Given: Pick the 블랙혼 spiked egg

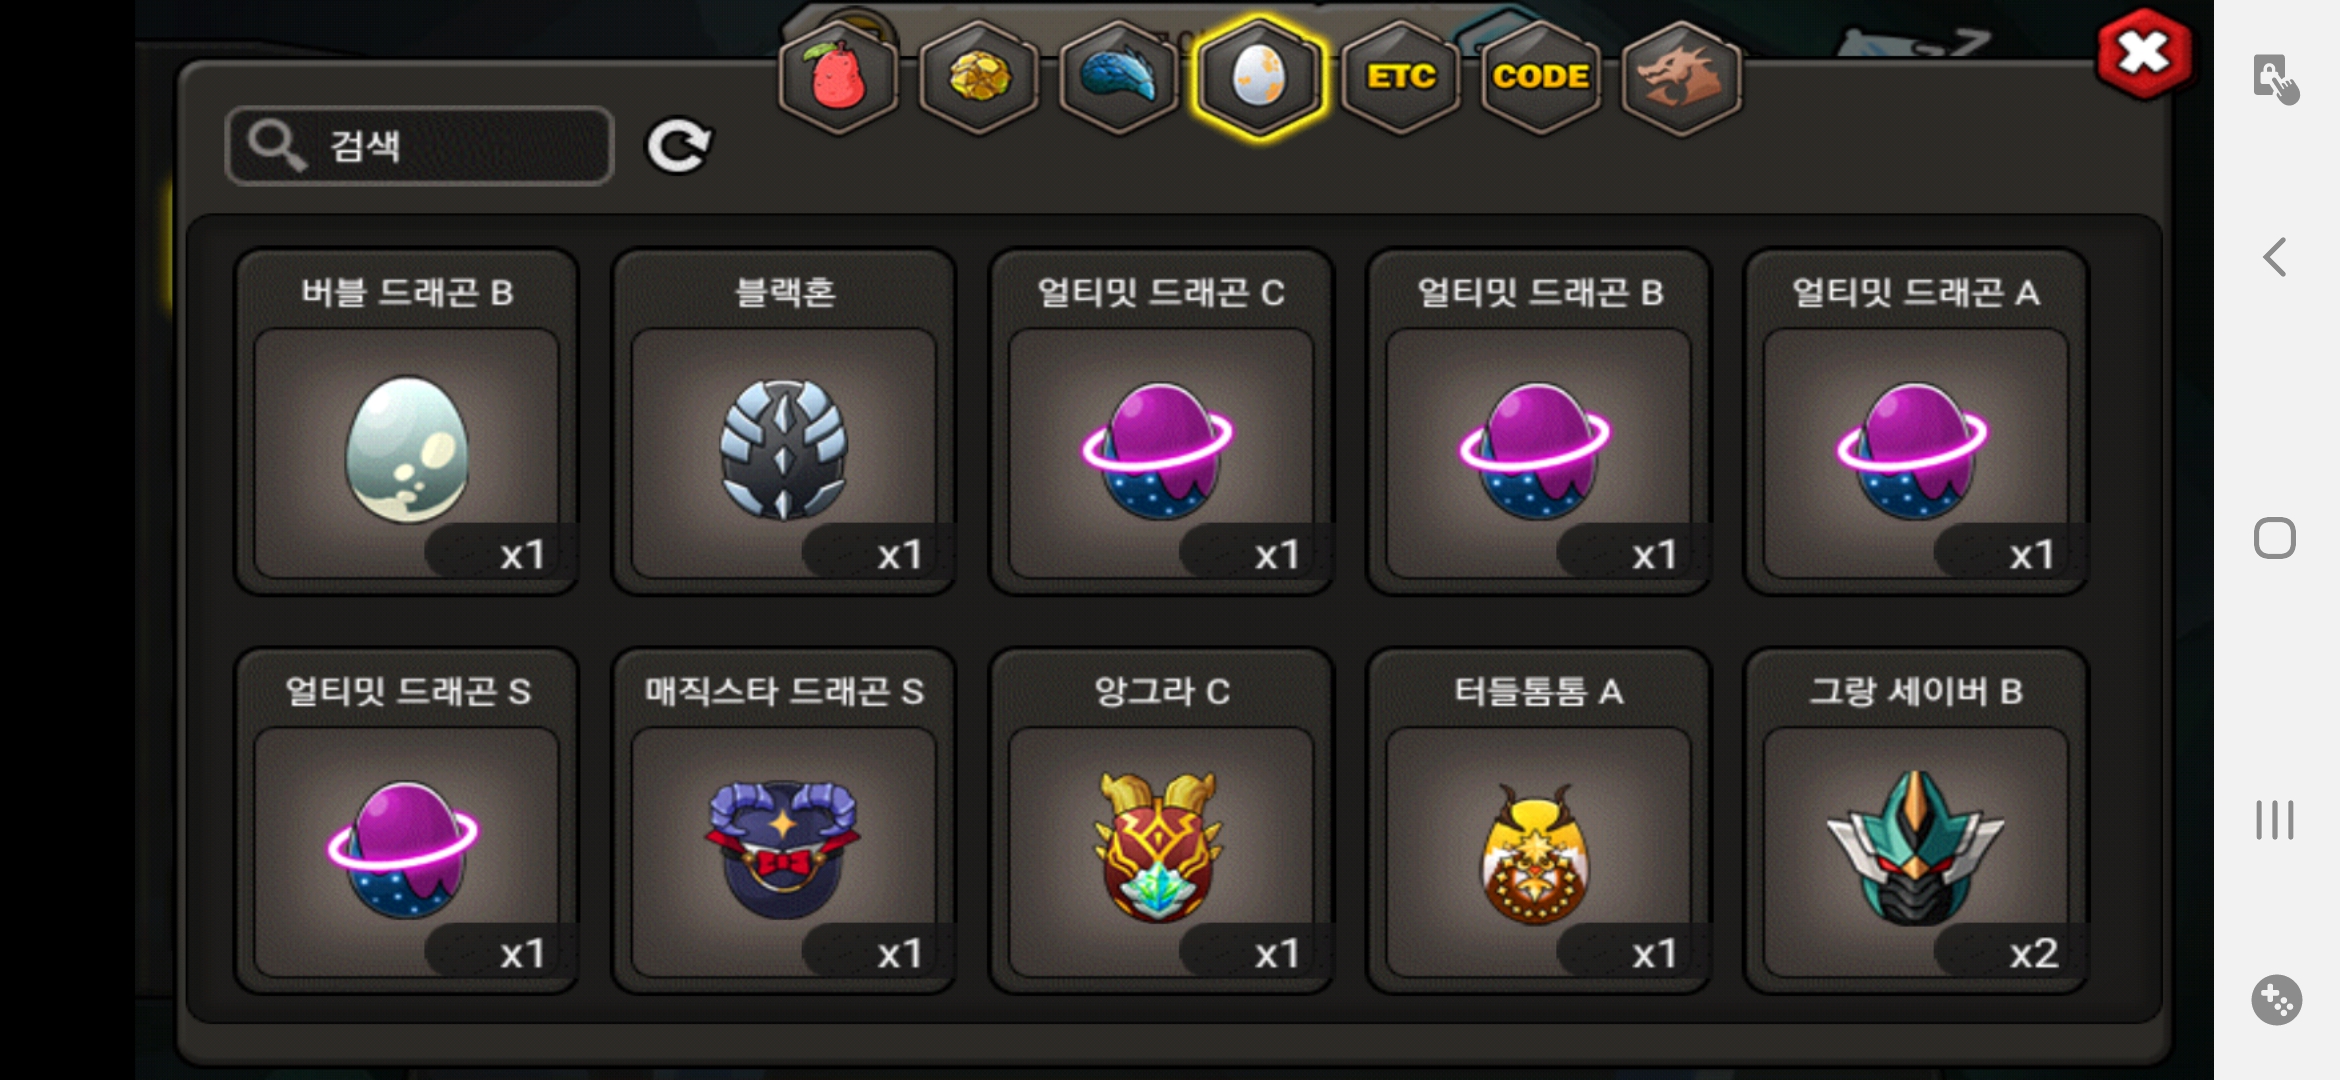Looking at the screenshot, I should click(784, 422).
